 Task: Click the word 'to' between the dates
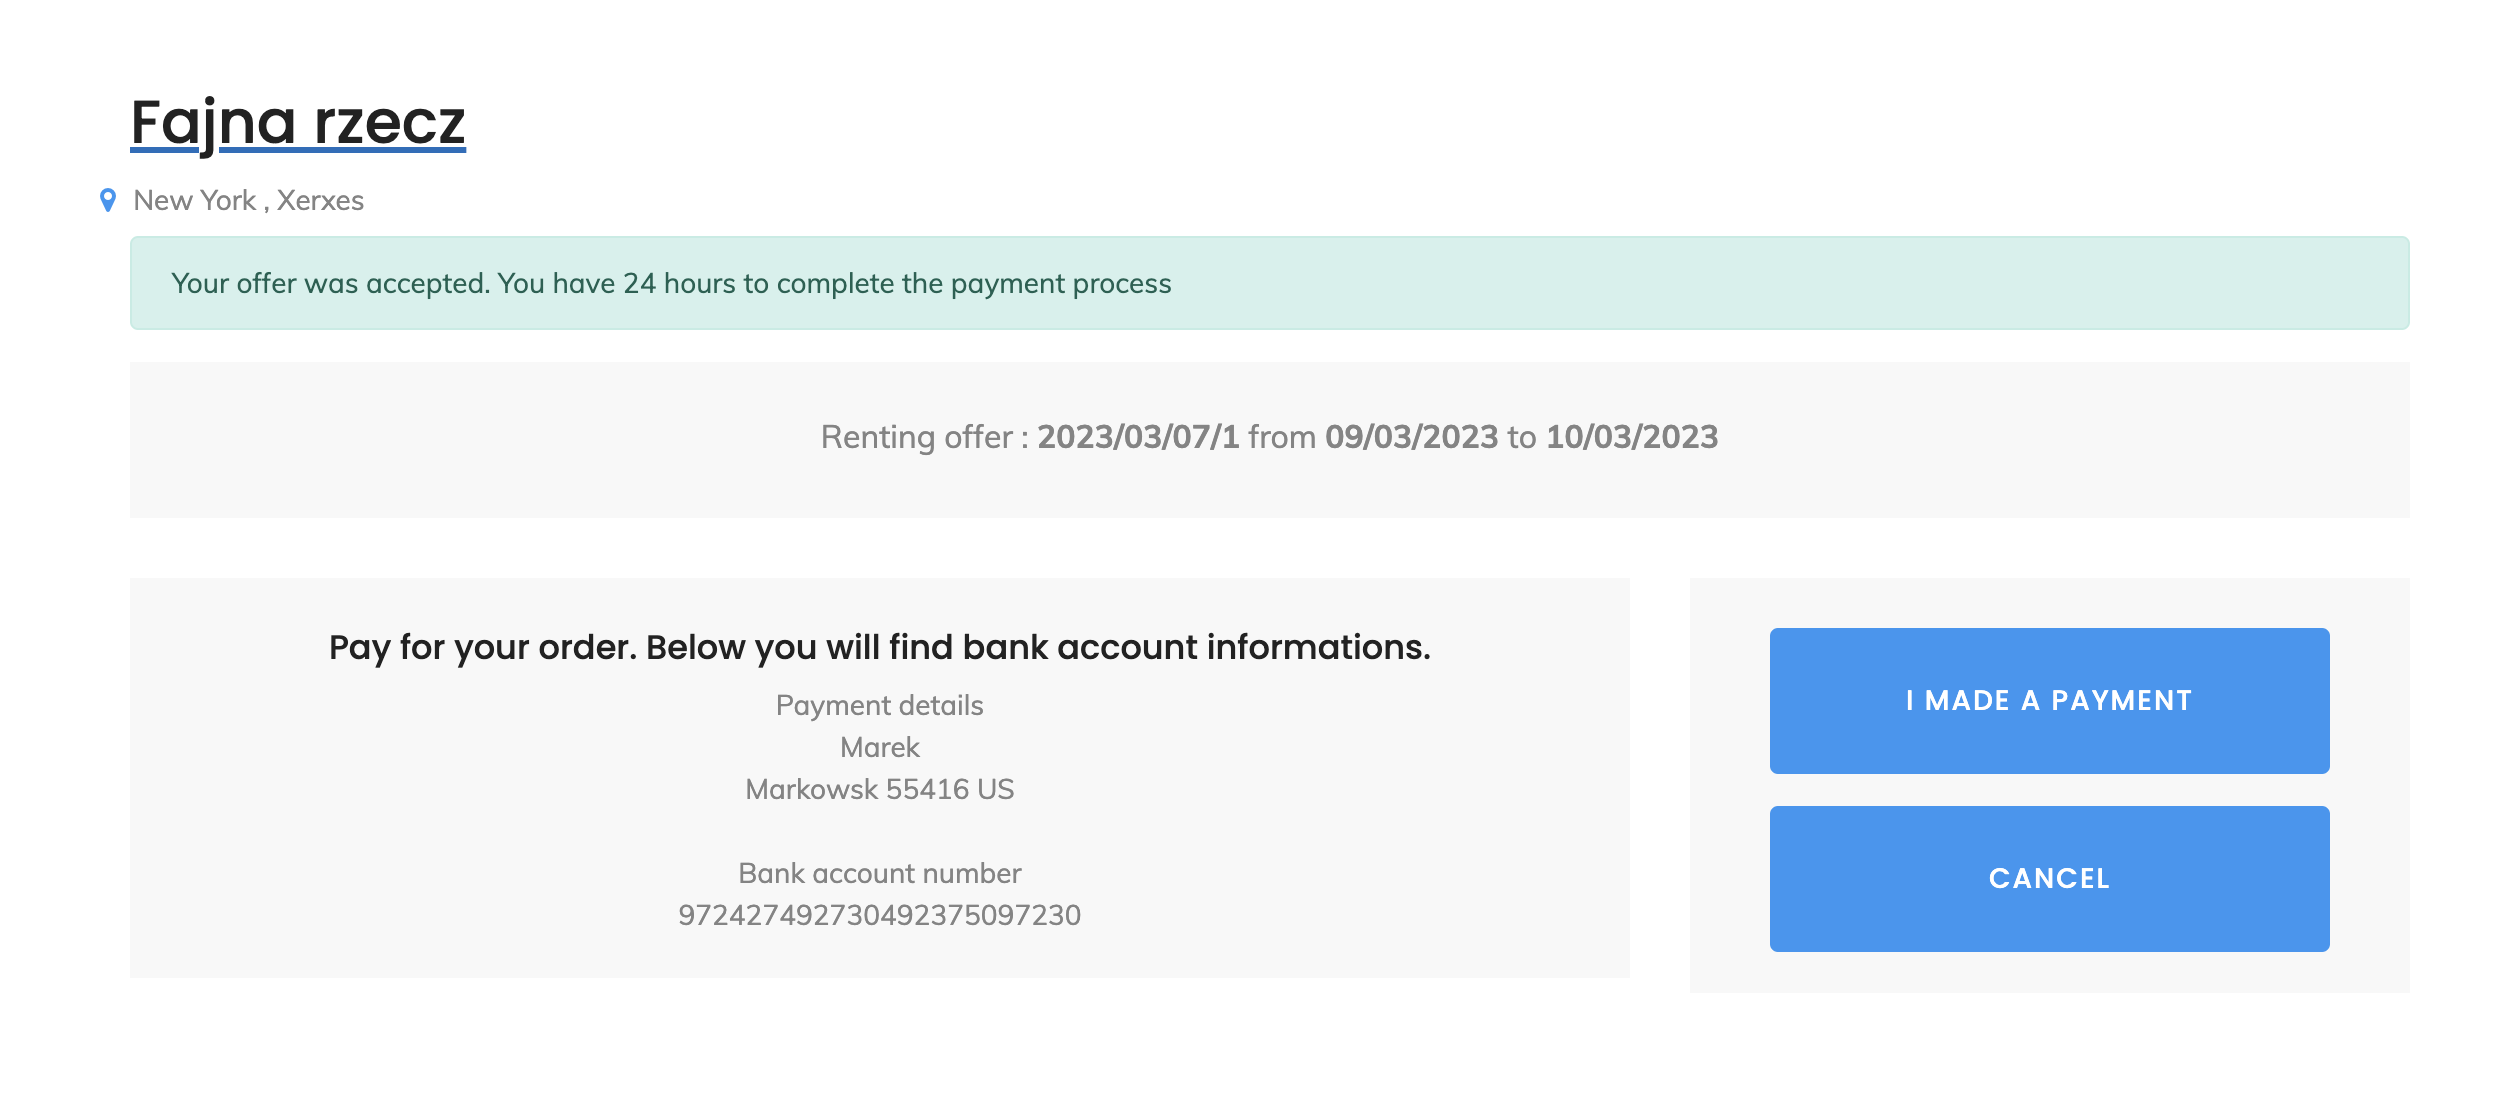pyautogui.click(x=1521, y=438)
